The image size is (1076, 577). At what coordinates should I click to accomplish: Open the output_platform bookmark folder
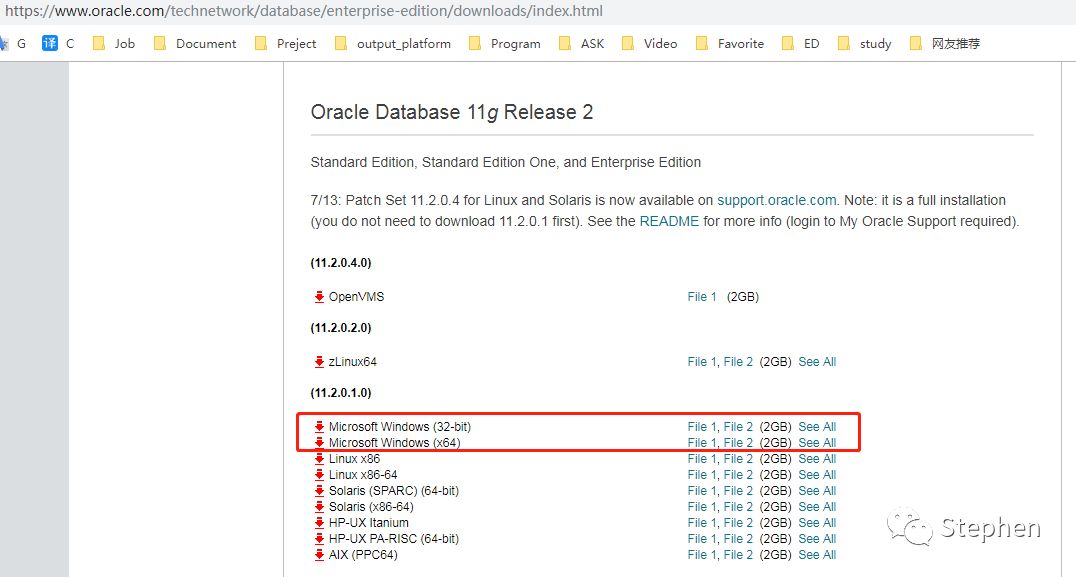[x=393, y=43]
